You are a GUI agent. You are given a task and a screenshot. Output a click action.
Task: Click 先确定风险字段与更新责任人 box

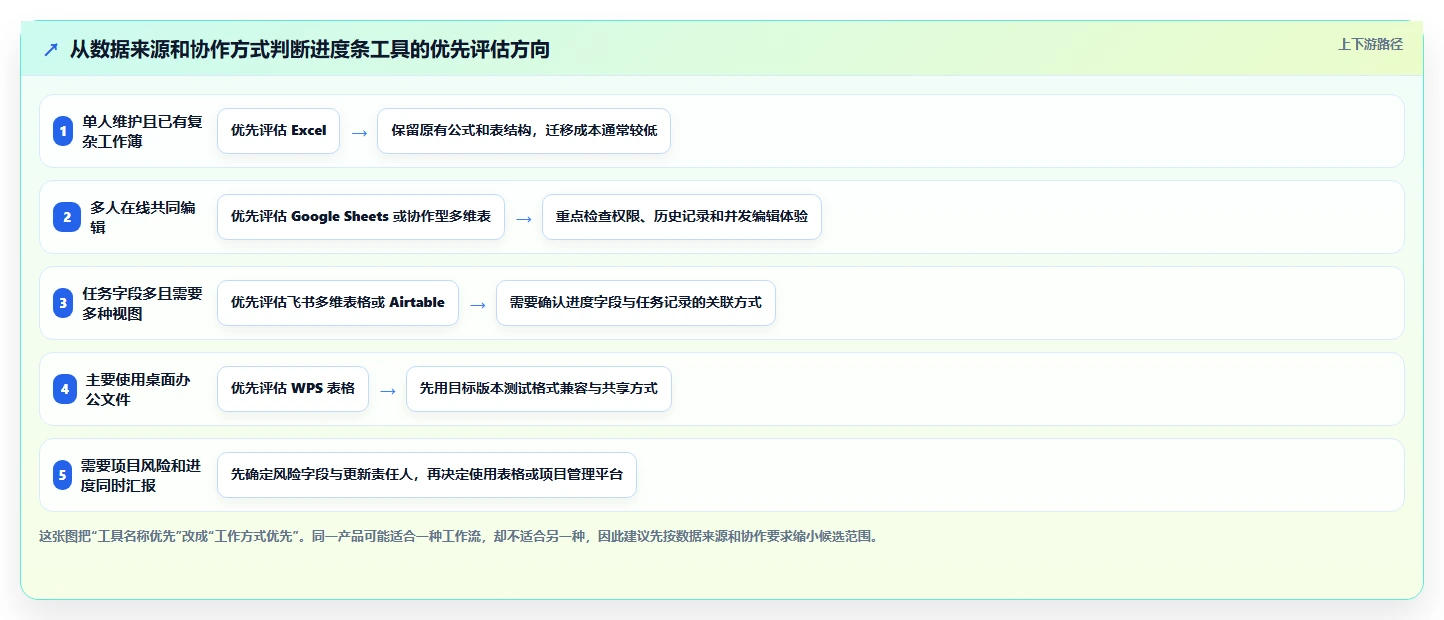click(427, 475)
